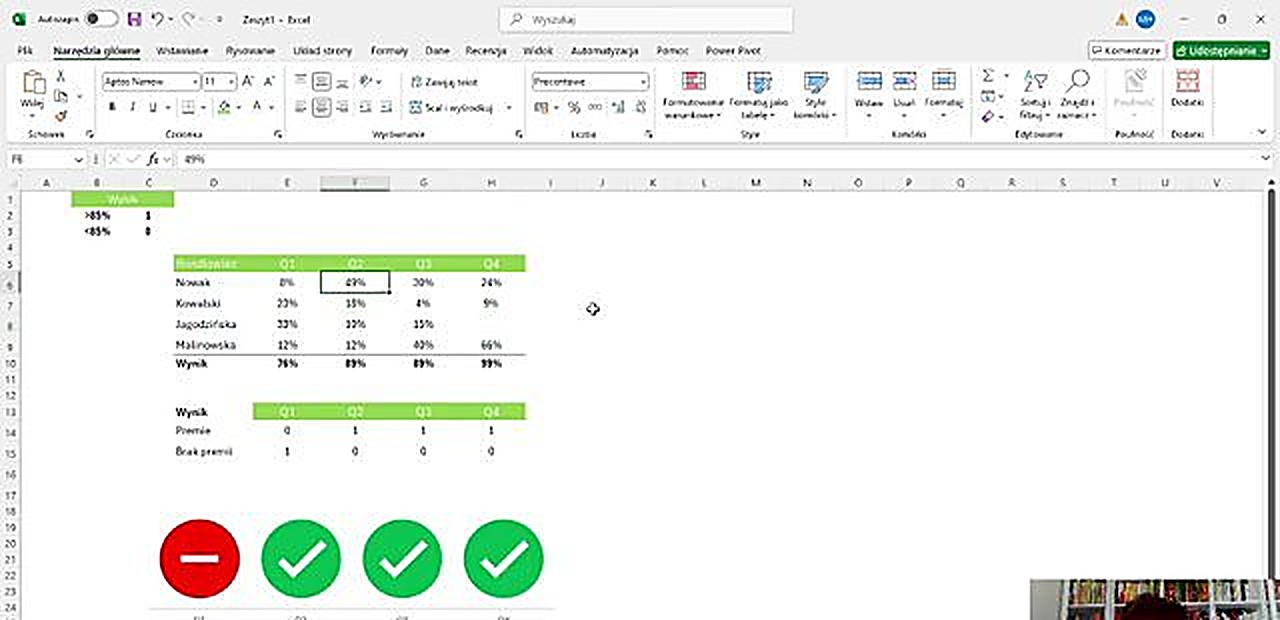Toggle bold formatting in Czcionka group
The image size is (1280, 620).
point(112,106)
